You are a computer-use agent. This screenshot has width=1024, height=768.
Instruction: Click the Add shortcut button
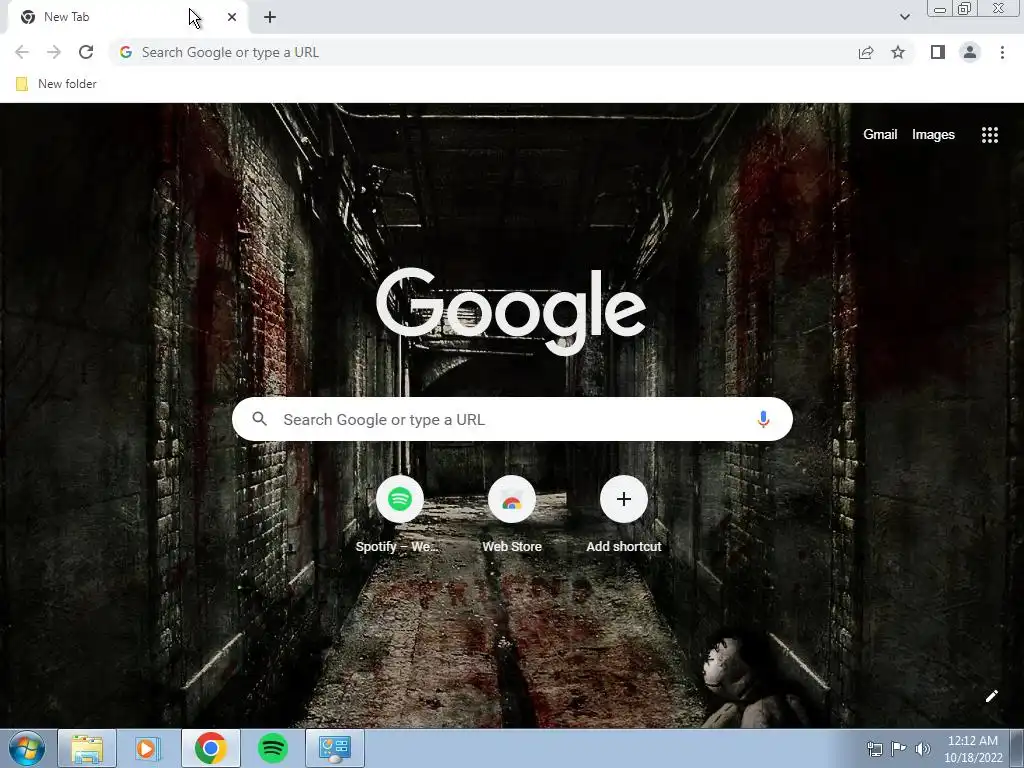pyautogui.click(x=624, y=515)
